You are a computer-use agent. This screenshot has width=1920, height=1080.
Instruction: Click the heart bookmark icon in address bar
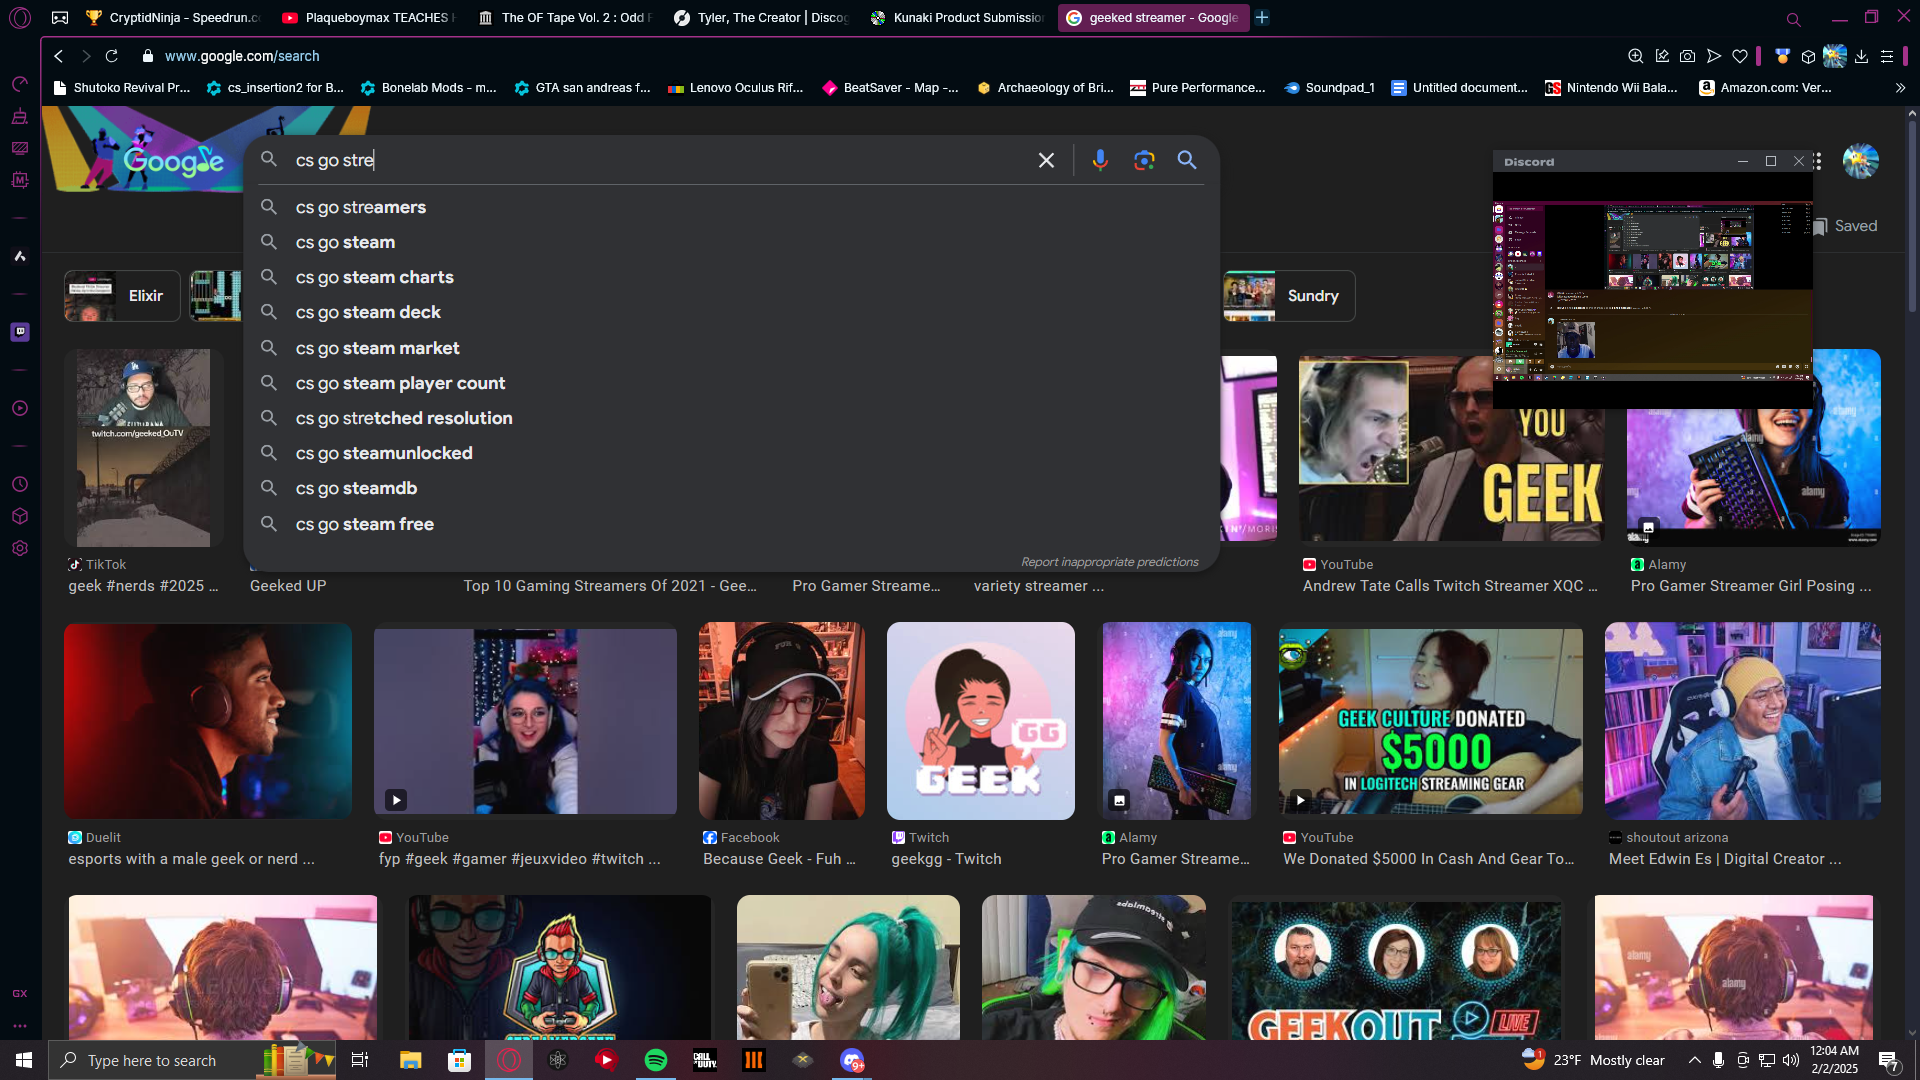1740,56
